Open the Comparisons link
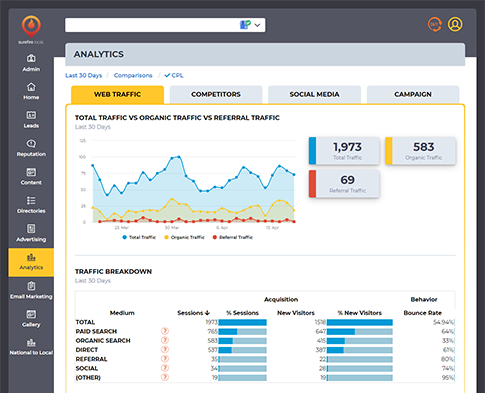This screenshot has width=485, height=393. coord(133,75)
